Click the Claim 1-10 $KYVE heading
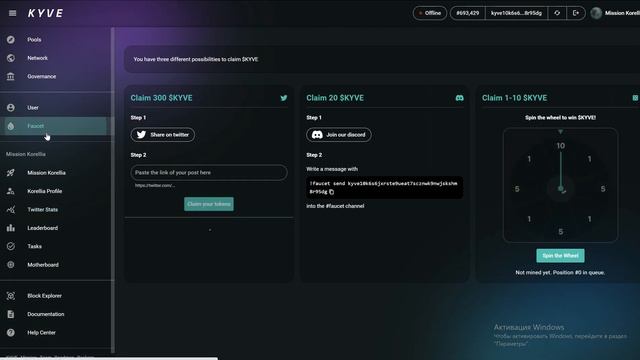 click(x=514, y=98)
